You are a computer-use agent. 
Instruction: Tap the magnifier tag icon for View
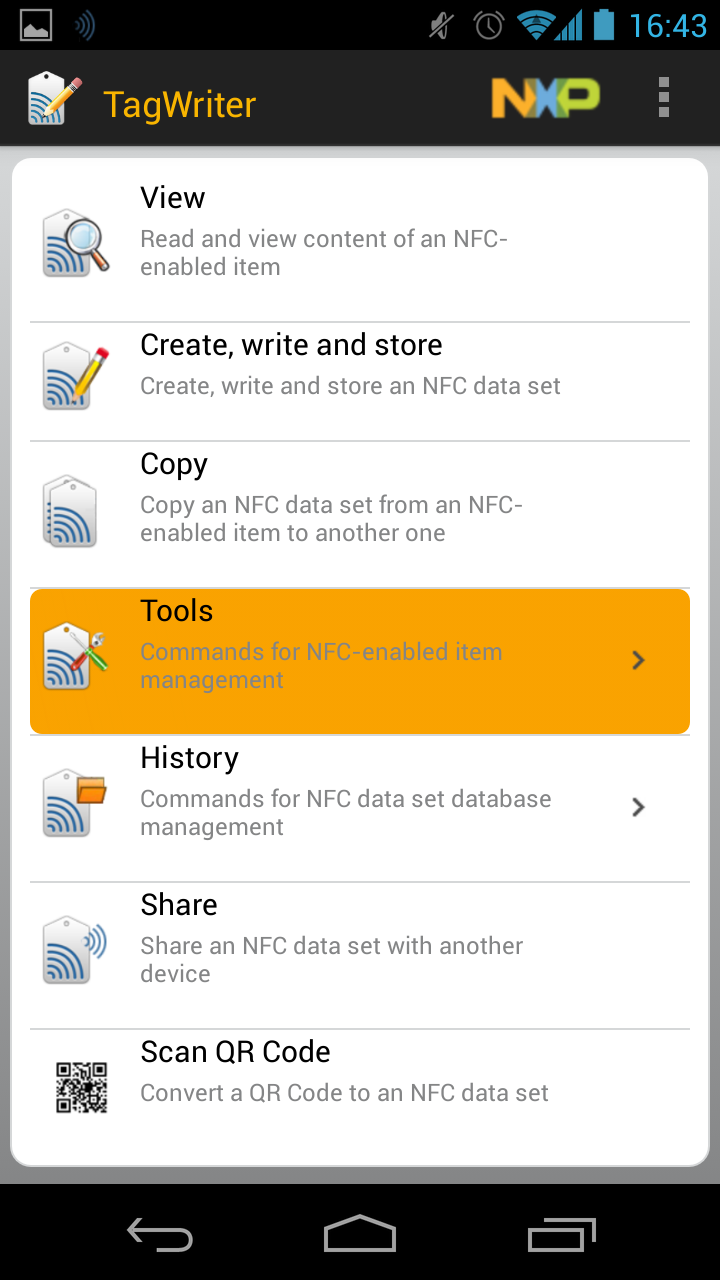76,242
